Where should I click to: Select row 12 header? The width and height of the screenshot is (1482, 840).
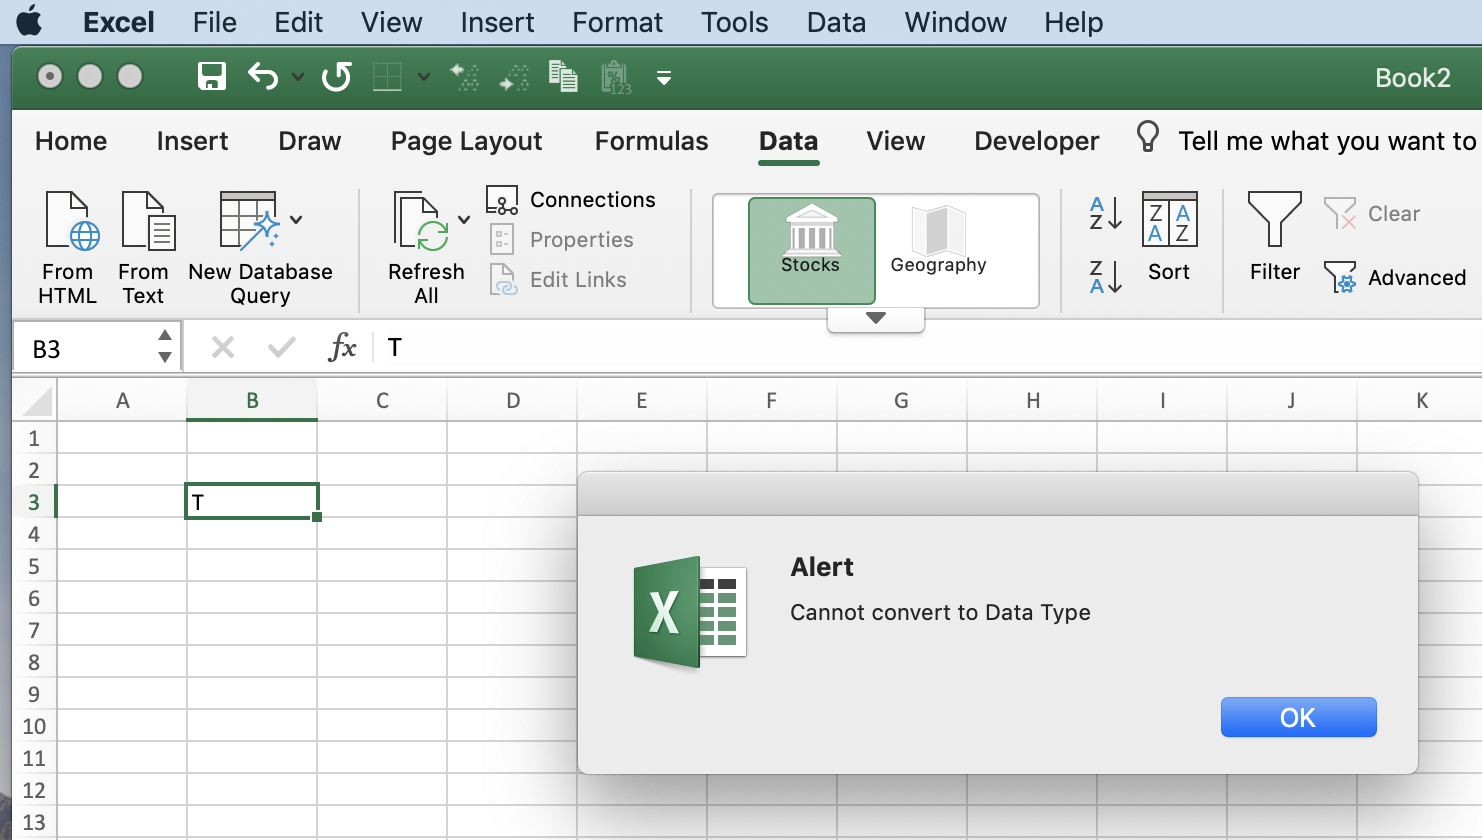point(34,790)
